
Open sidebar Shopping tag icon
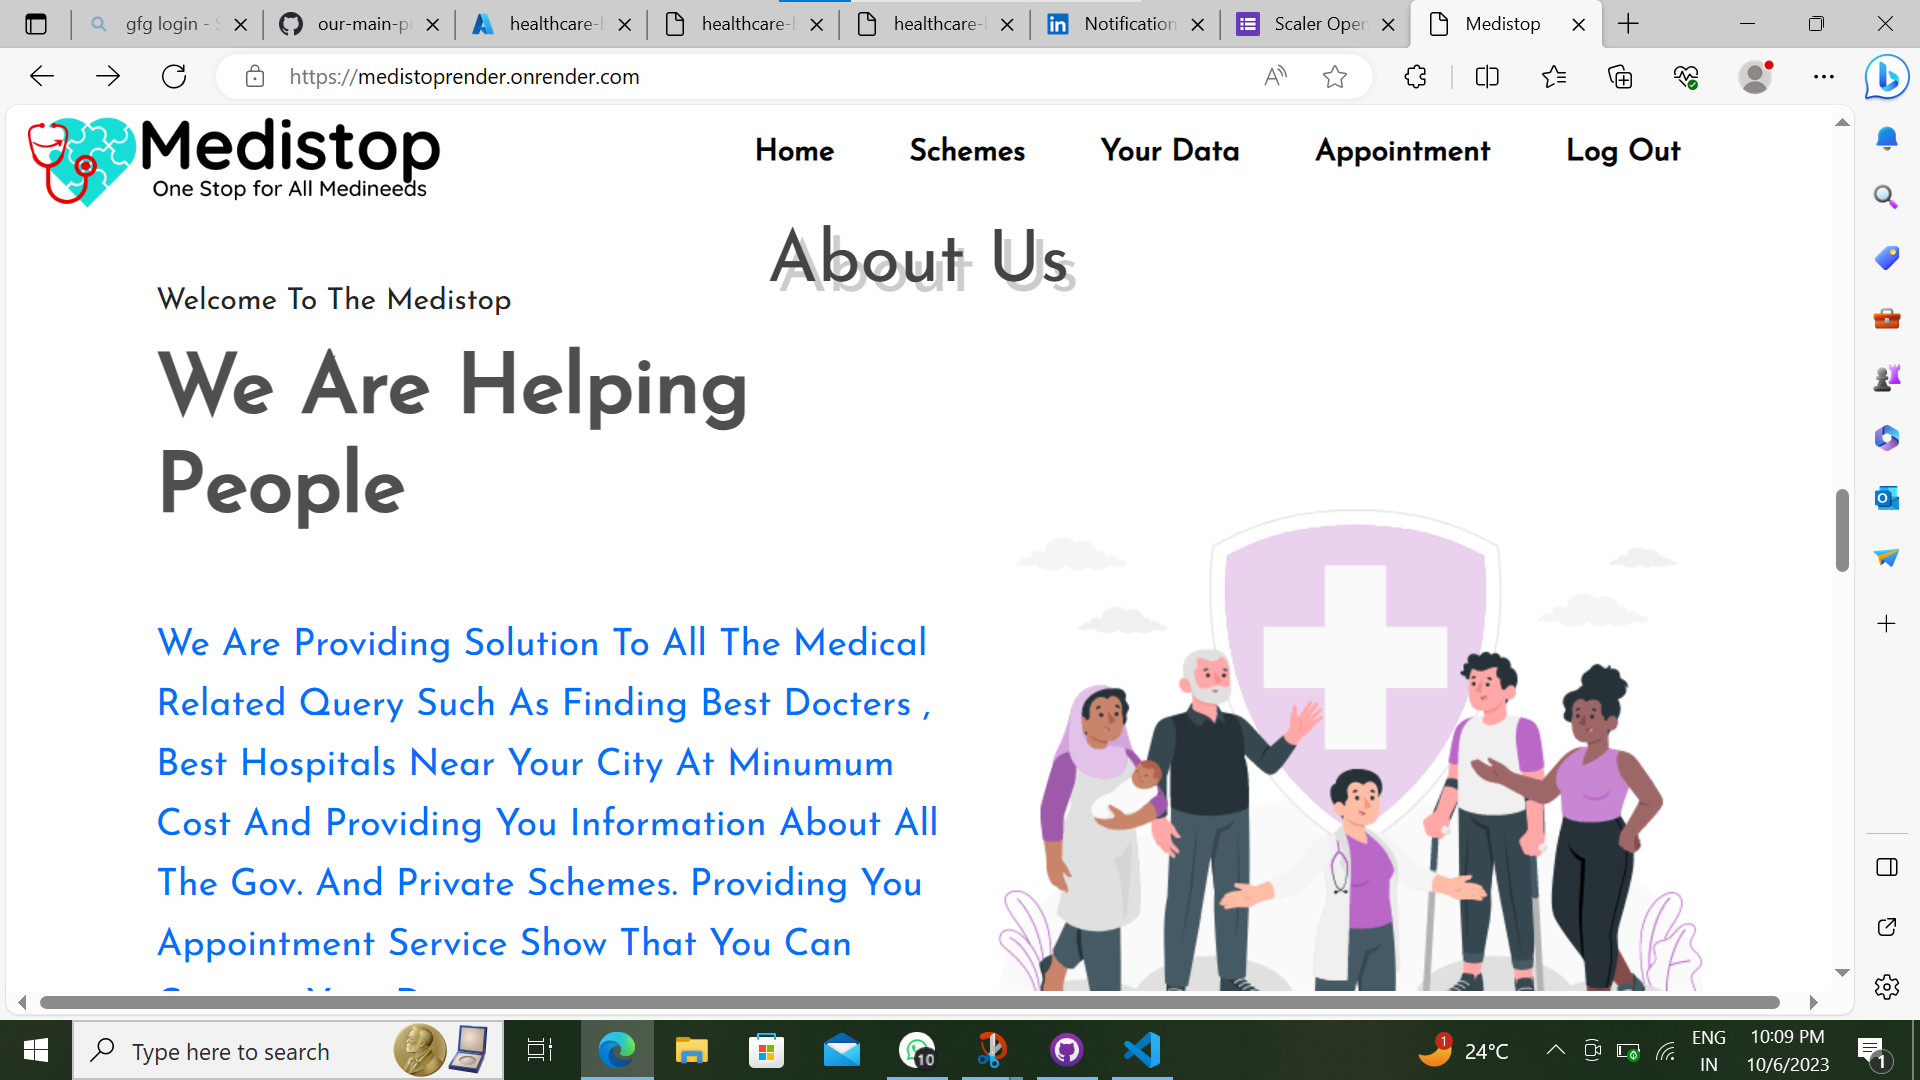pyautogui.click(x=1886, y=258)
